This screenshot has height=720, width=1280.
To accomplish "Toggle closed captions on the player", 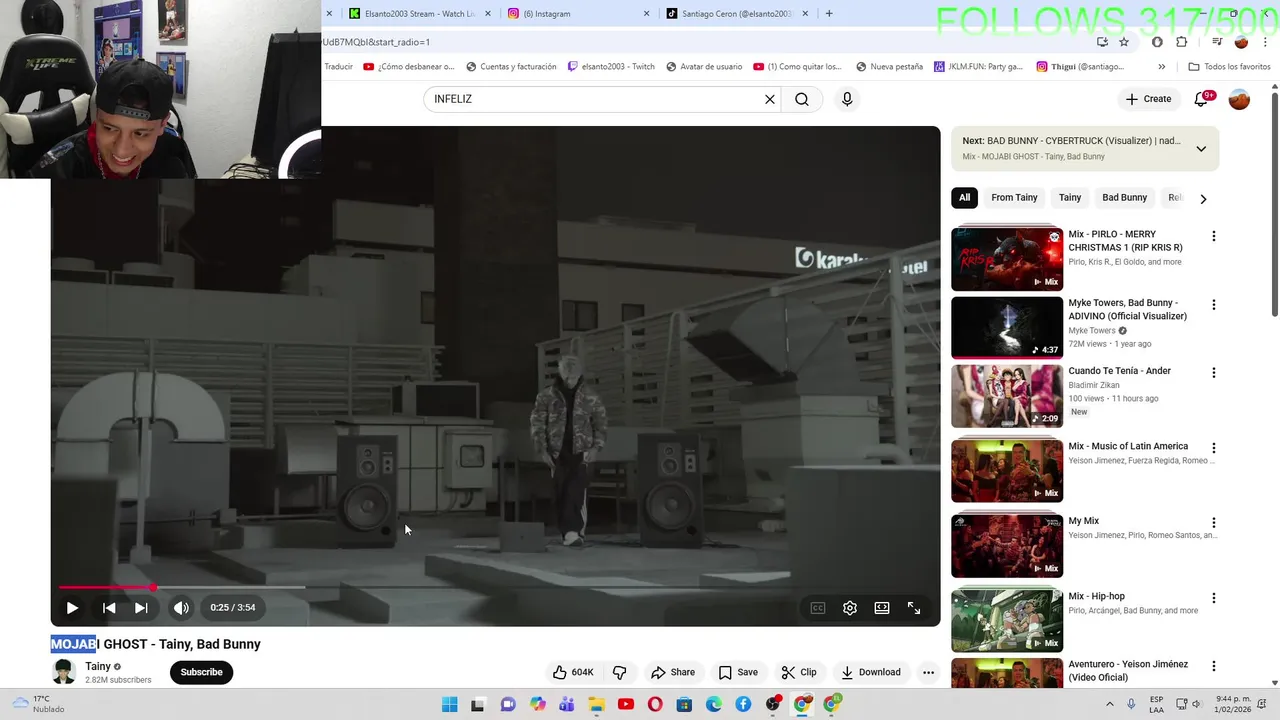I will coord(818,607).
